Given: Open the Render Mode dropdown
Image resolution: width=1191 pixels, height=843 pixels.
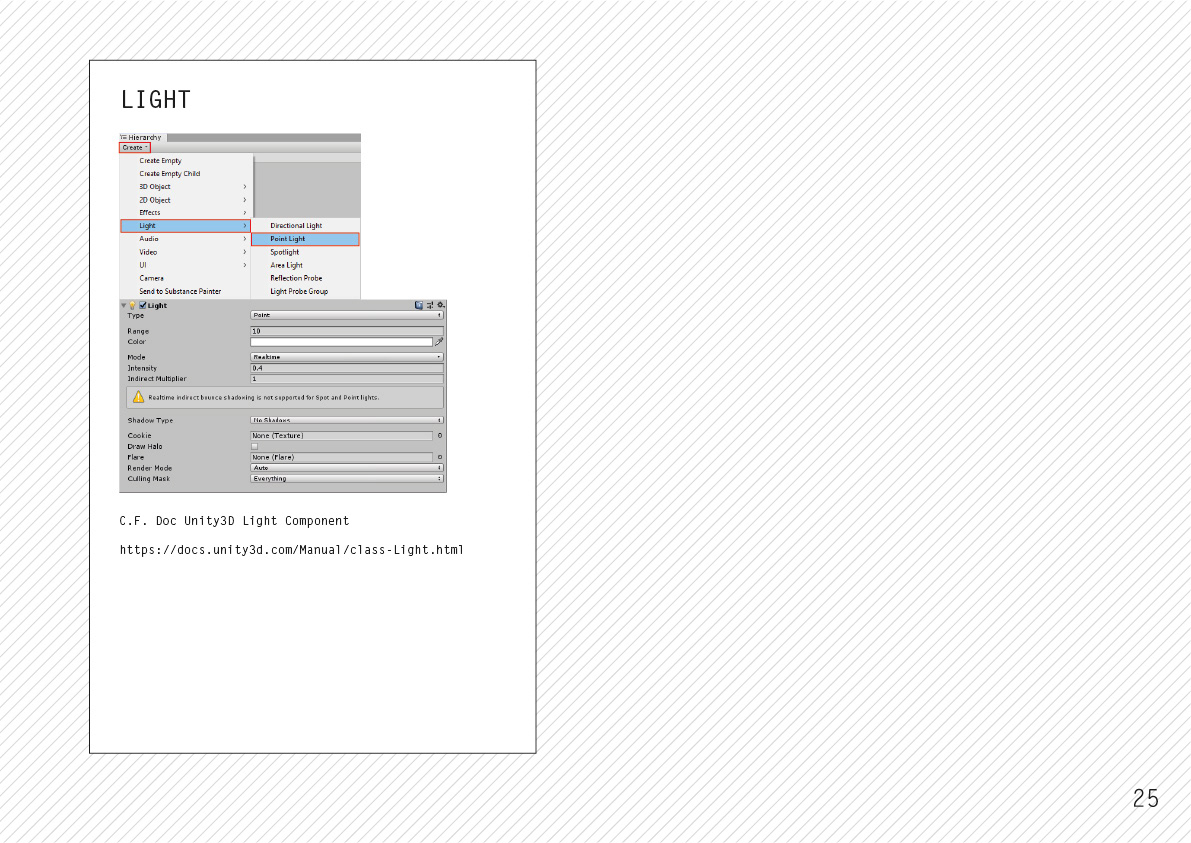Looking at the screenshot, I should point(347,468).
